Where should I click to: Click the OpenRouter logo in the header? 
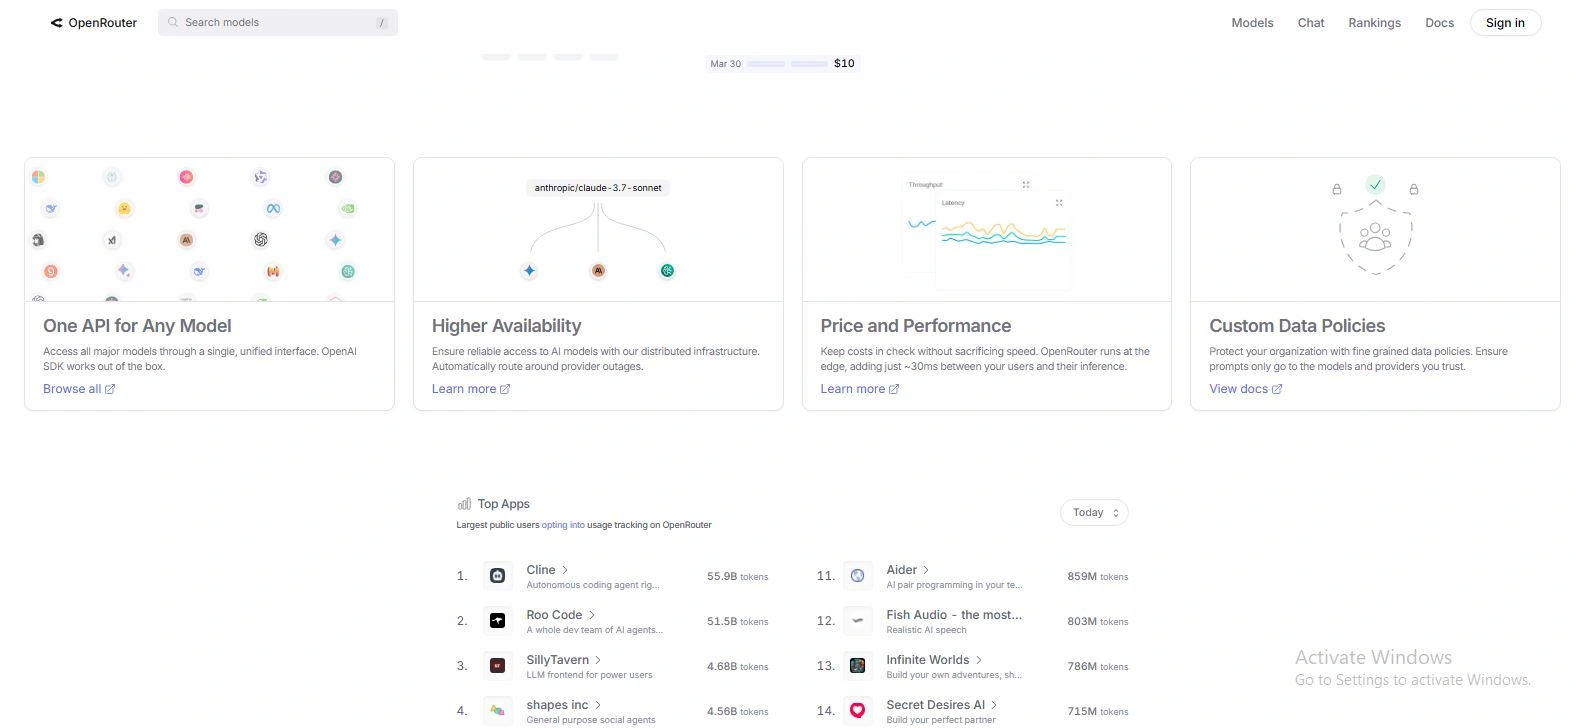tap(93, 22)
